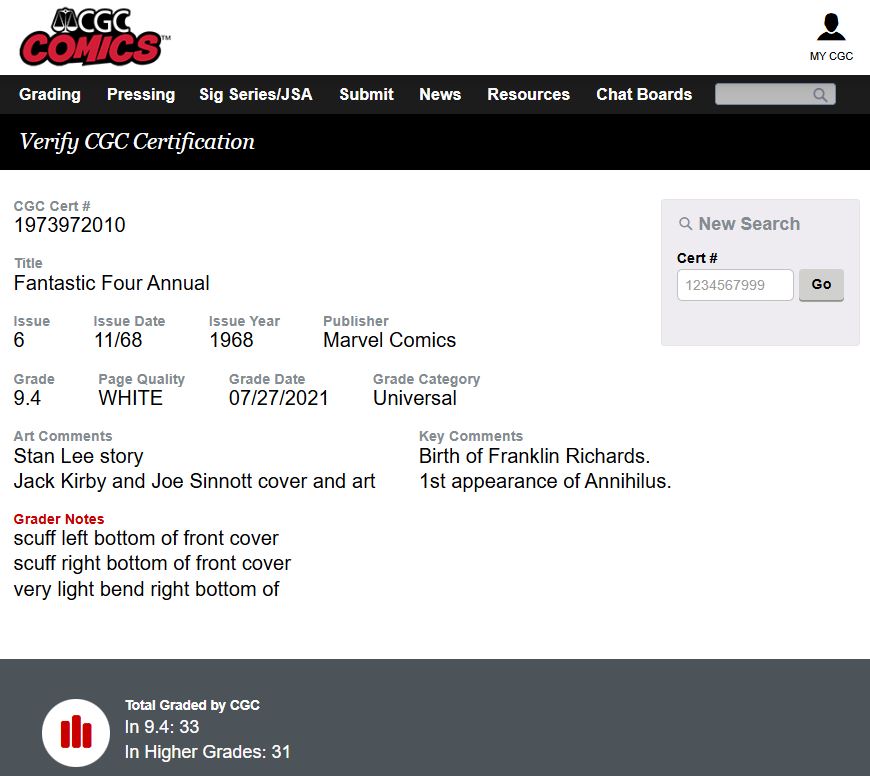Select cert number 1973972010 text
870x776 pixels.
click(69, 225)
